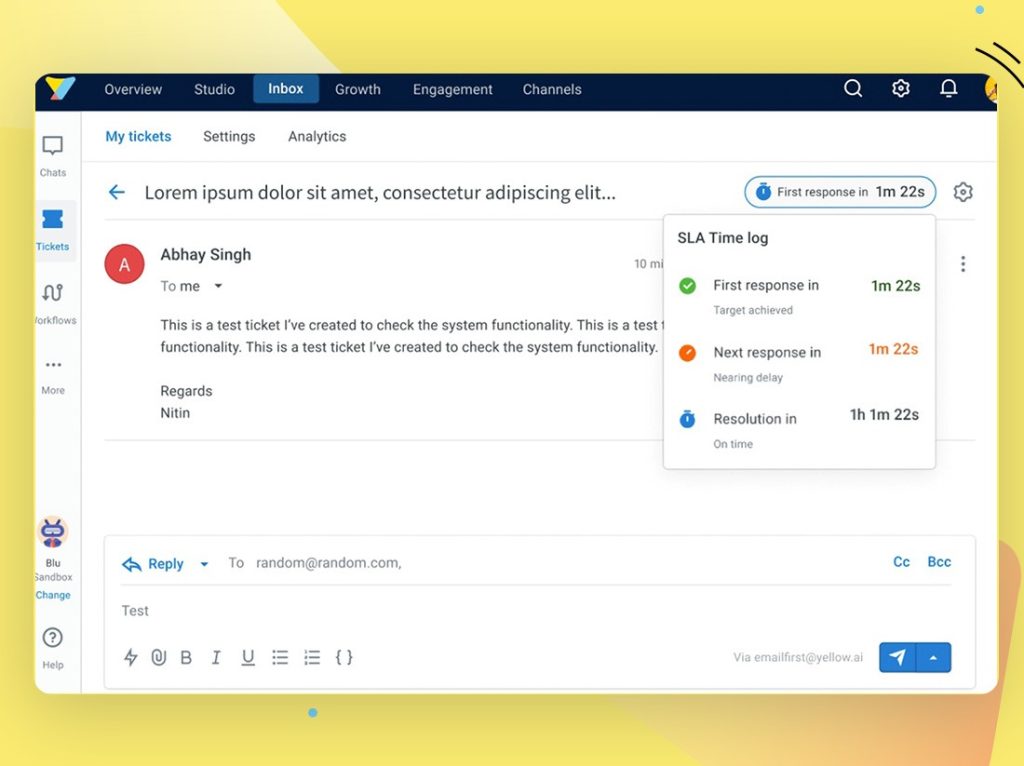Image resolution: width=1024 pixels, height=766 pixels.
Task: Collapse the First response SLA timer pill
Action: click(x=840, y=192)
